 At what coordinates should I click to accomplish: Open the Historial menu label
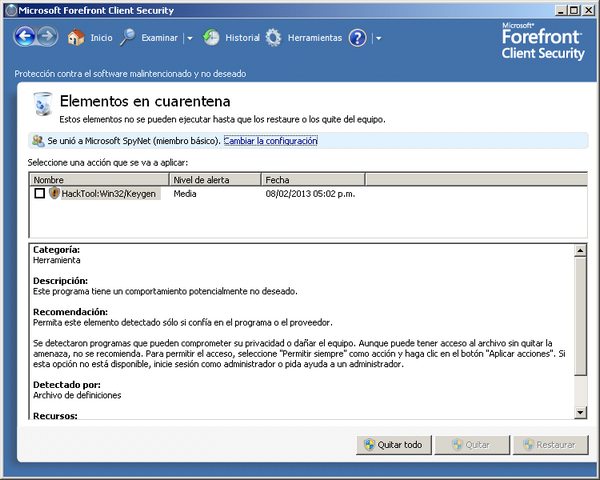(242, 38)
